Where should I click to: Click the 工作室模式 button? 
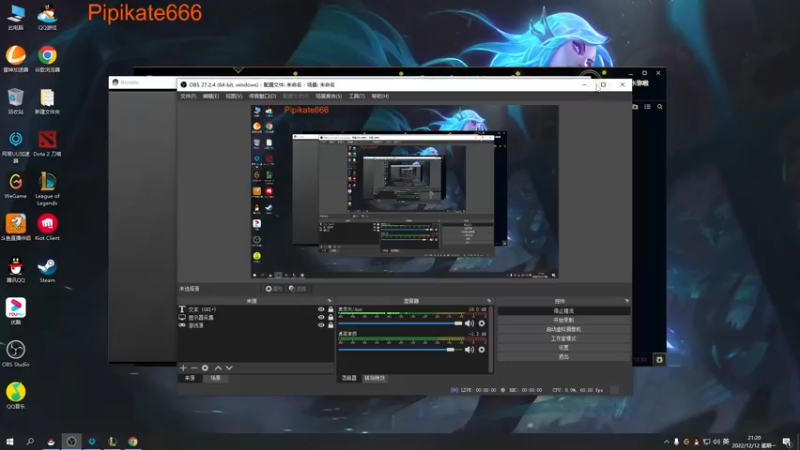pyautogui.click(x=563, y=338)
